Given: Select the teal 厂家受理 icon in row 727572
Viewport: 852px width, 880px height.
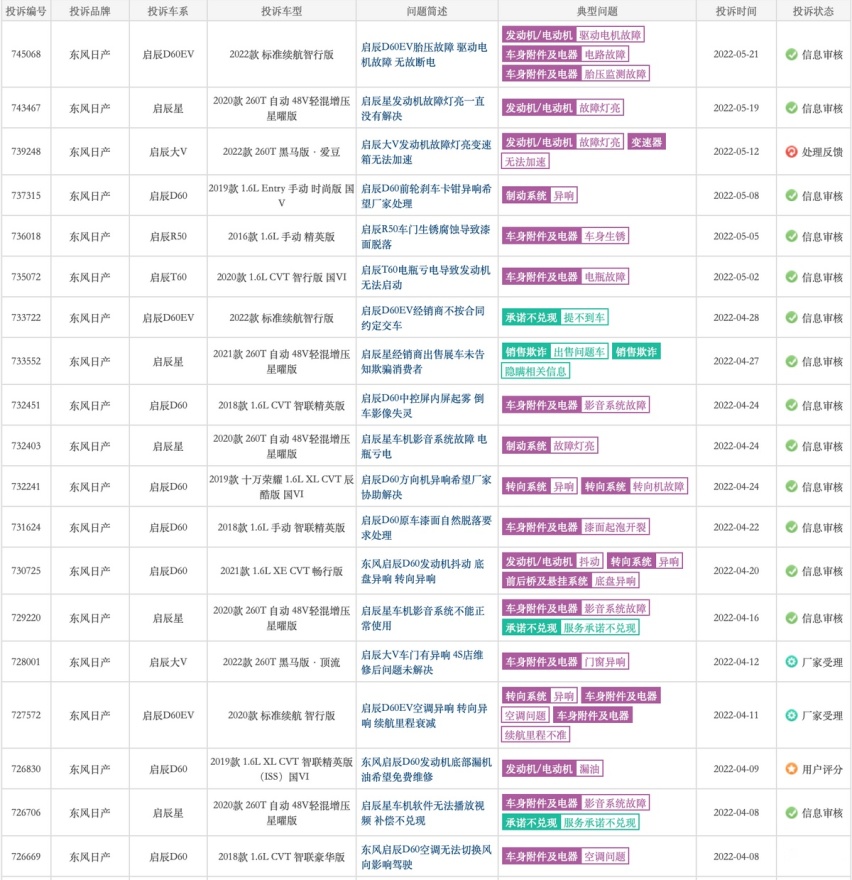Looking at the screenshot, I should (x=791, y=715).
